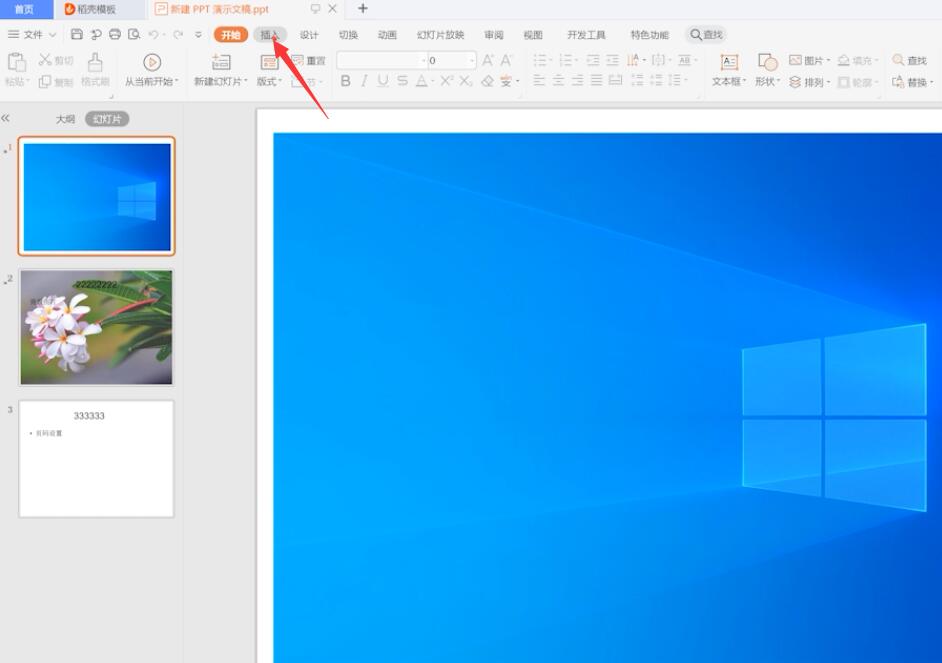The width and height of the screenshot is (942, 663).
Task: Click the Increase Indent icon
Action: pyautogui.click(x=612, y=60)
